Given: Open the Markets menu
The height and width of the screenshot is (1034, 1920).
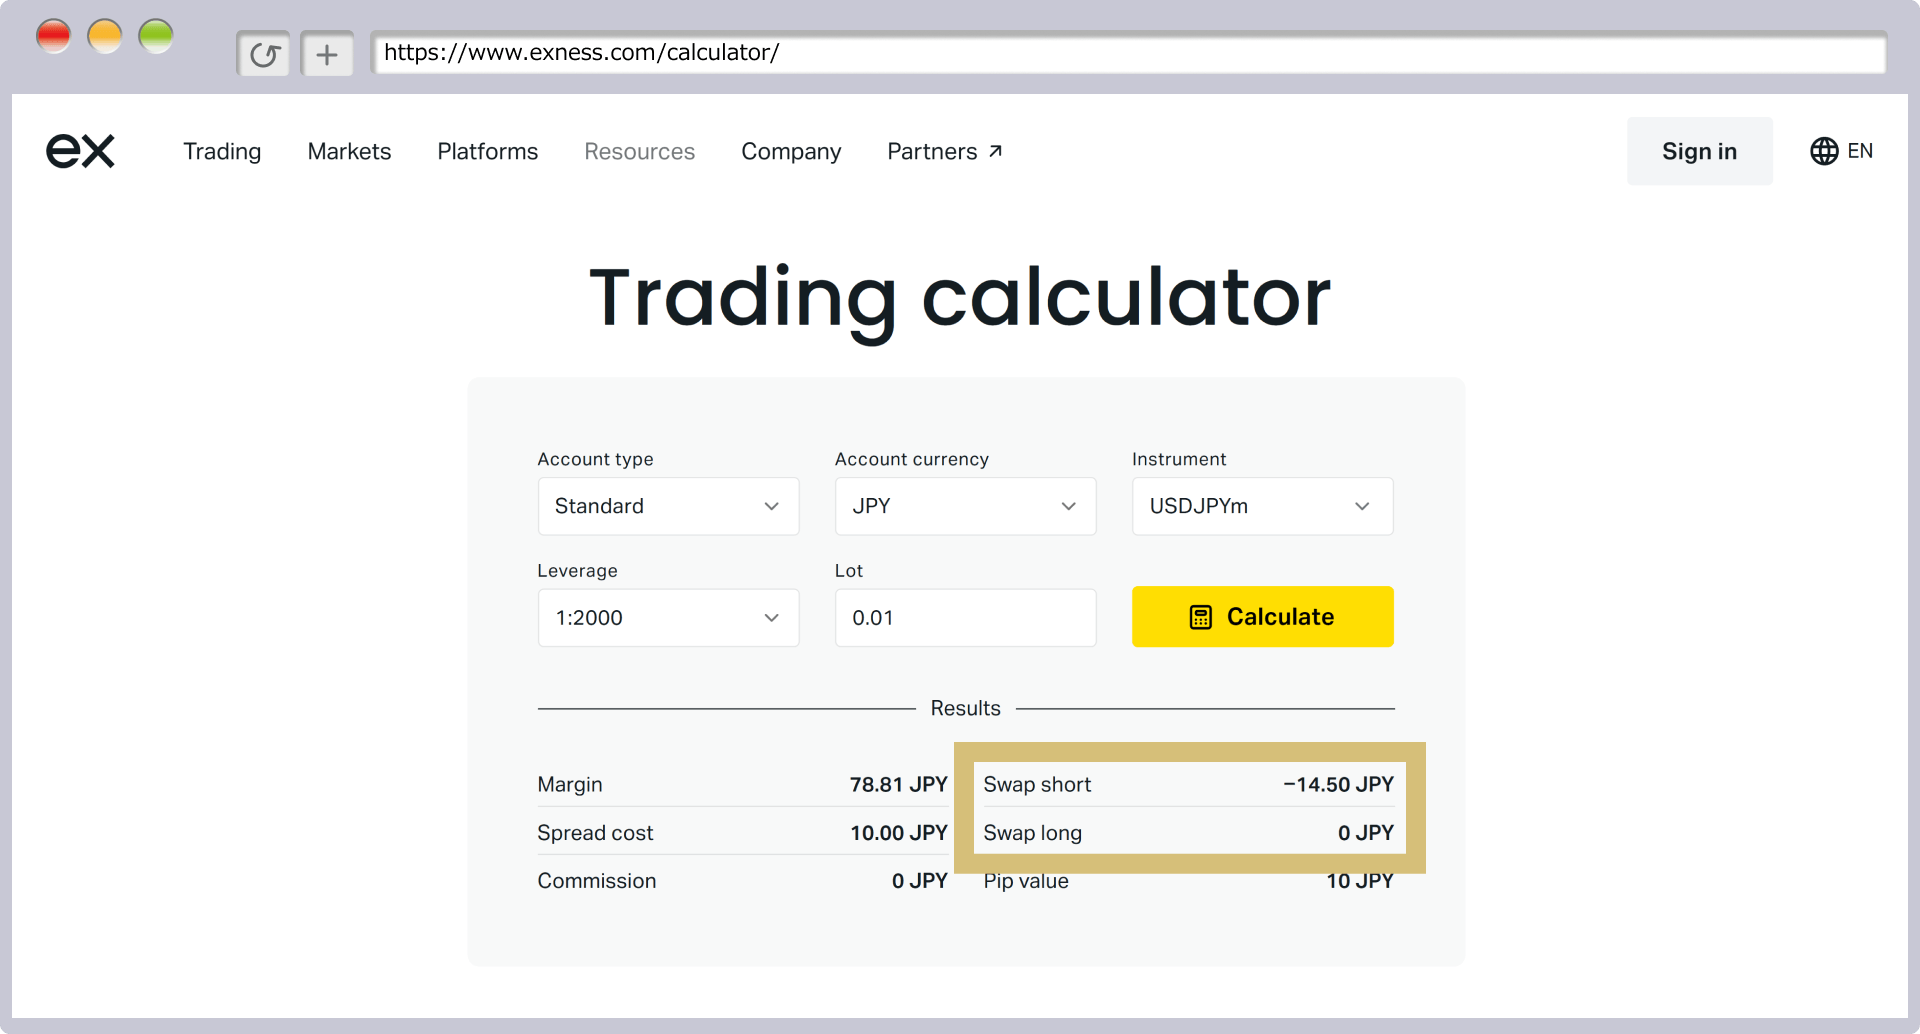Looking at the screenshot, I should coord(349,151).
